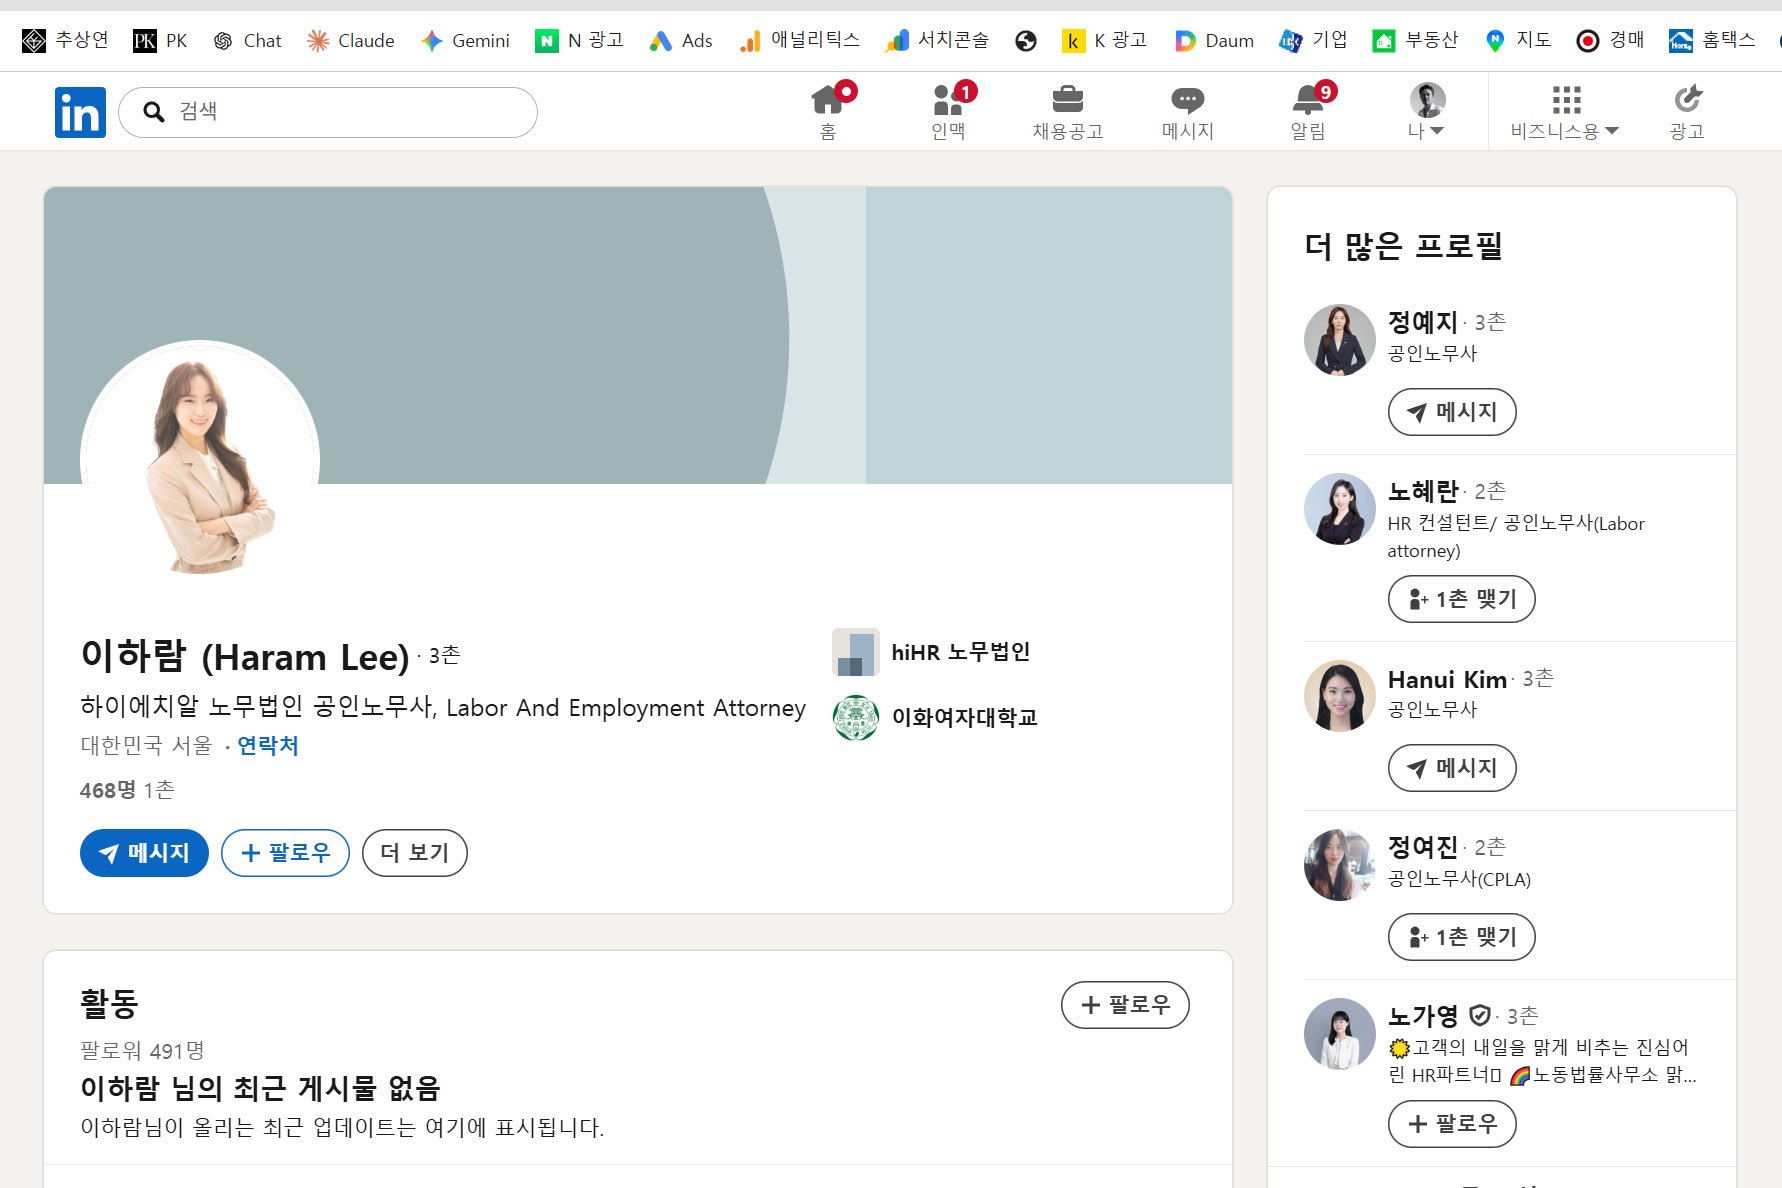Open 노혜란's profile

1423,491
